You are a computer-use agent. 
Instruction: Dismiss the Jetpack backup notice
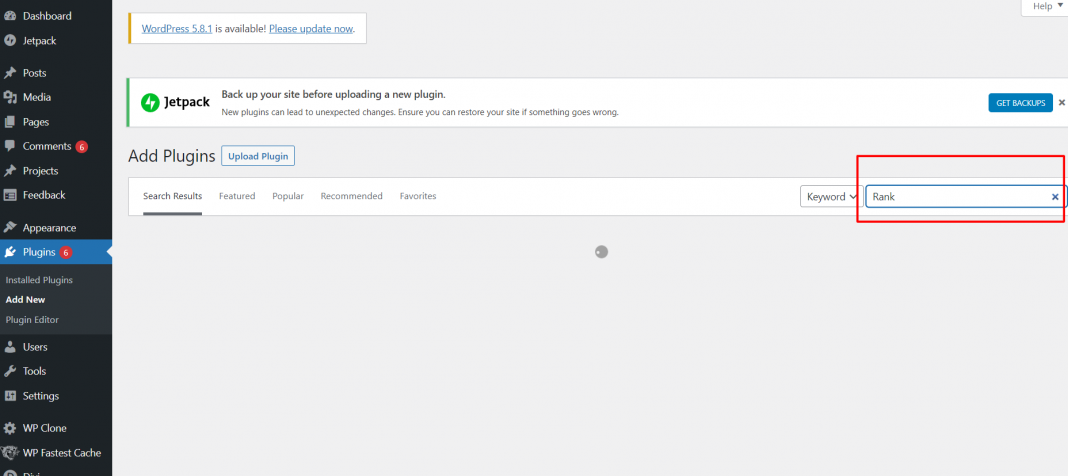[x=1061, y=103]
